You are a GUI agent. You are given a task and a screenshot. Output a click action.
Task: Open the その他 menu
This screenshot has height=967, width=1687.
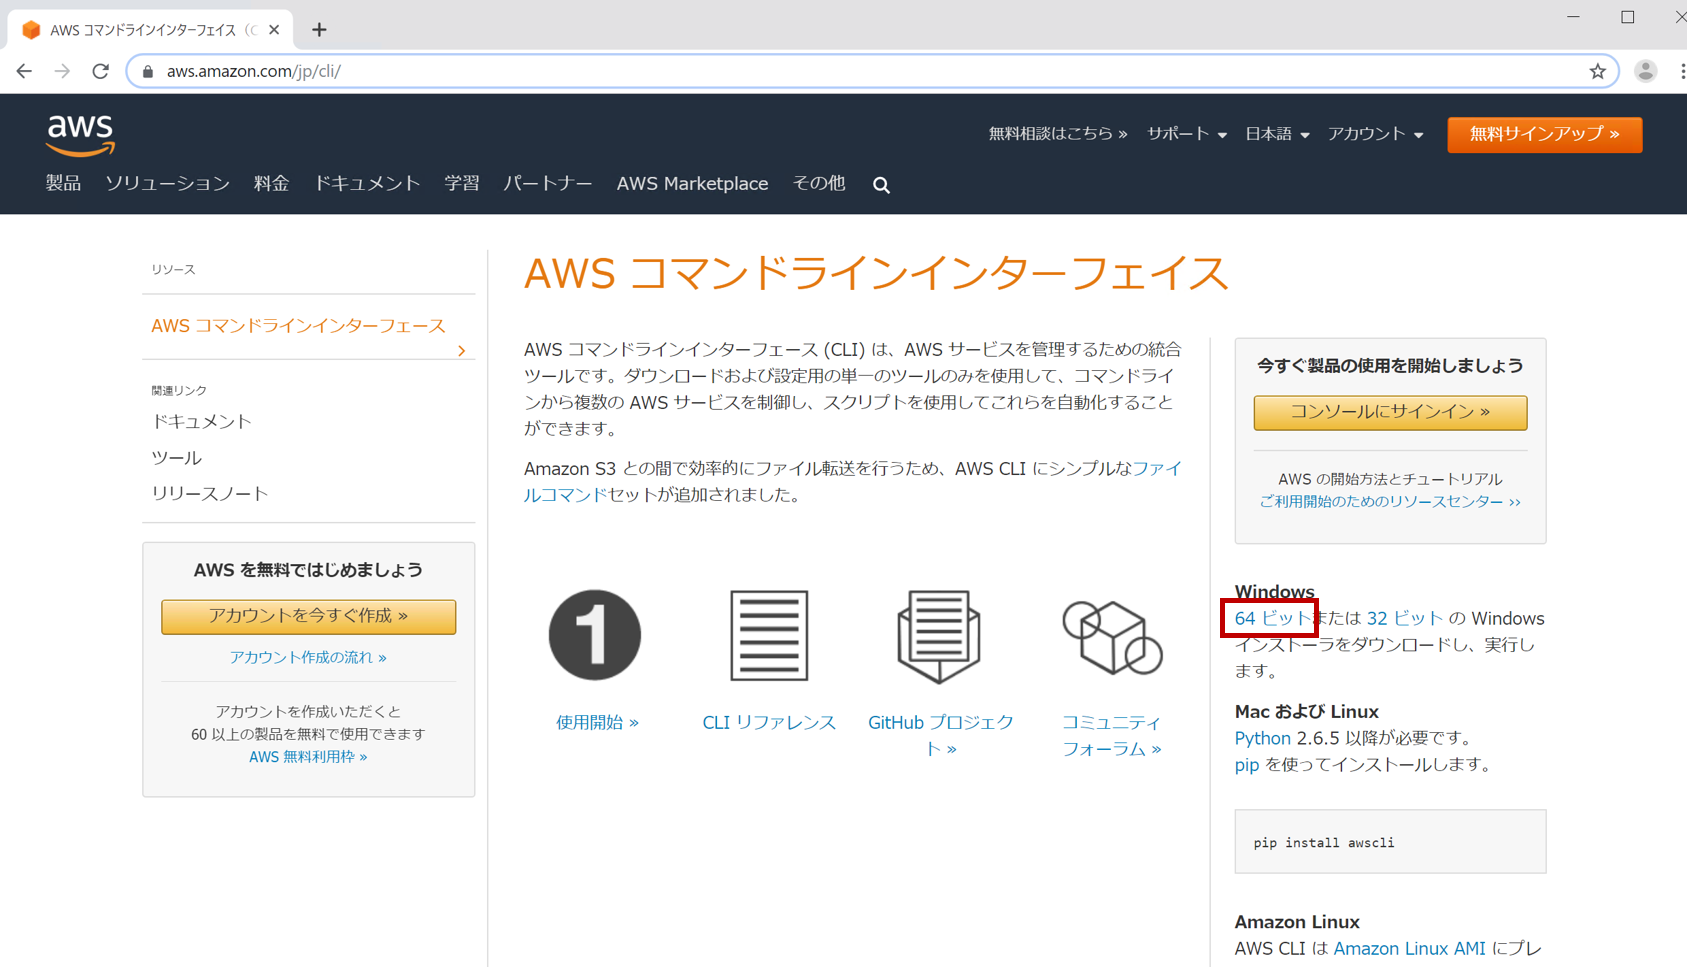point(819,183)
